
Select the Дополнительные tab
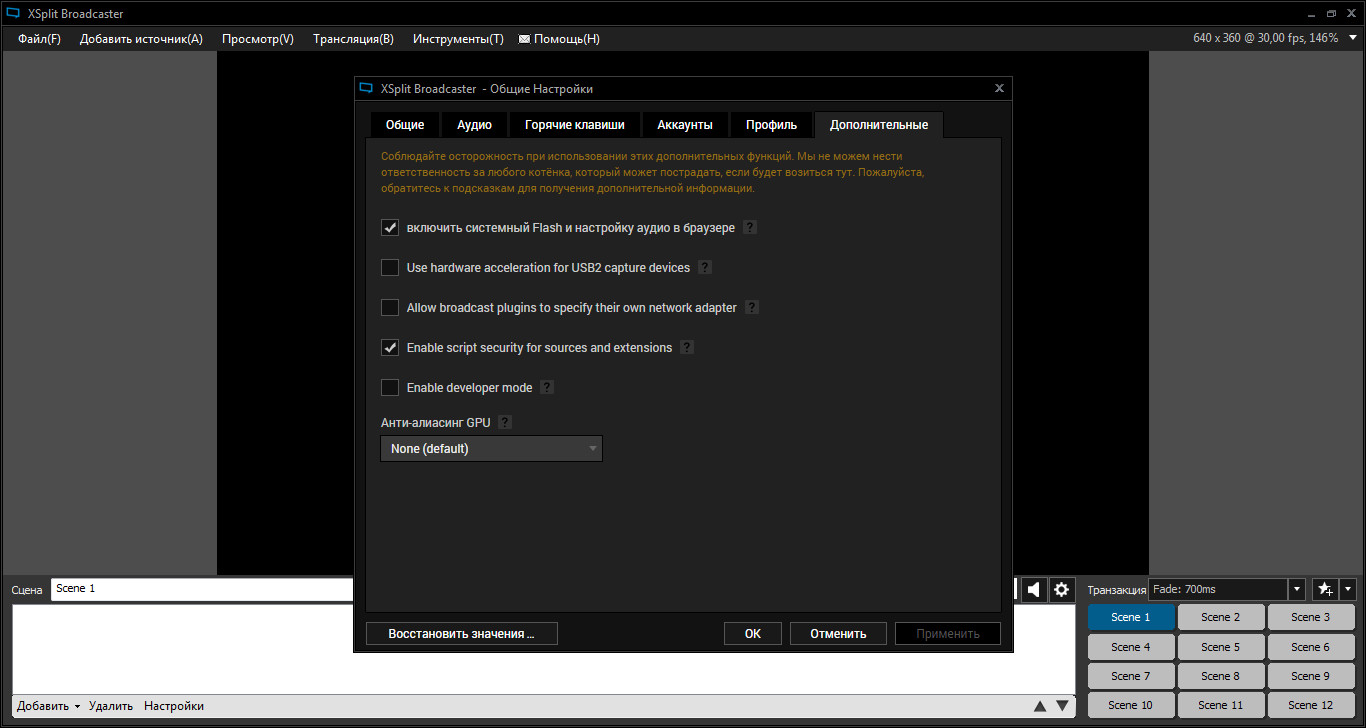coord(879,125)
